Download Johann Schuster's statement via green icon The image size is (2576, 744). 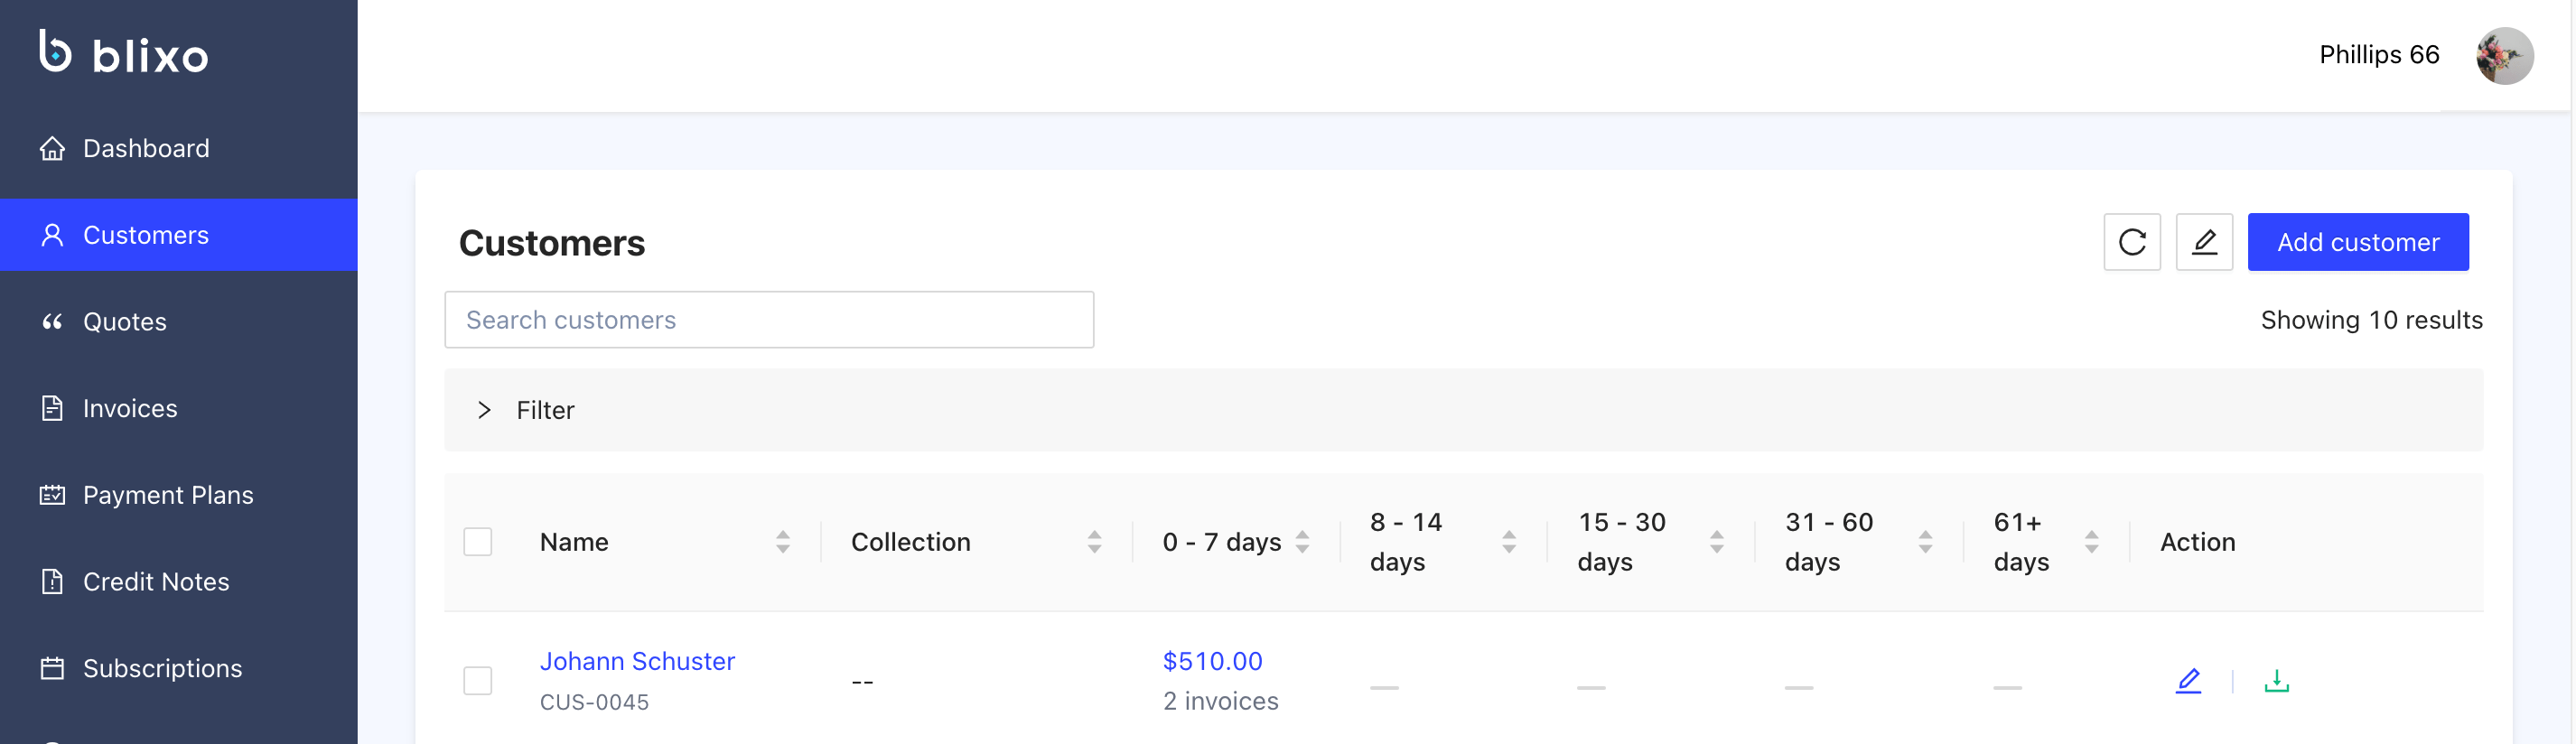[x=2276, y=681]
